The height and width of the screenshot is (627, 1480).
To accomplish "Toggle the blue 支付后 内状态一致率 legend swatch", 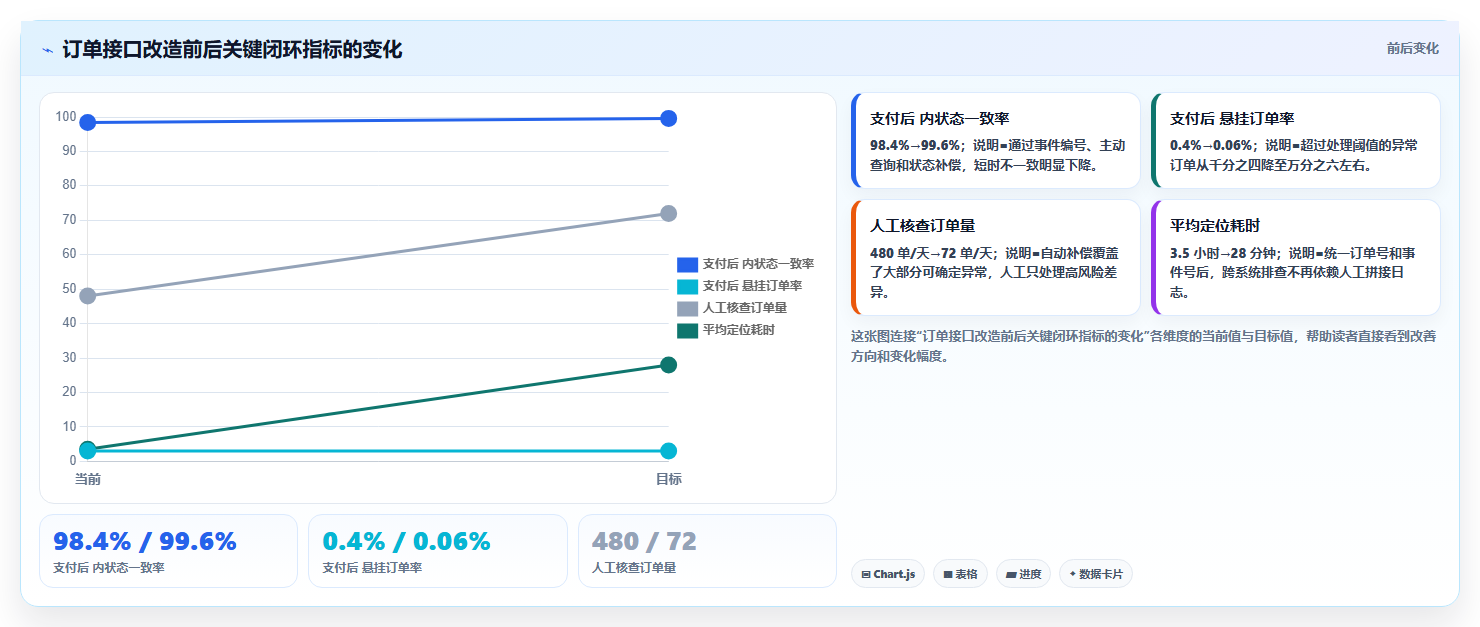I will click(x=687, y=264).
